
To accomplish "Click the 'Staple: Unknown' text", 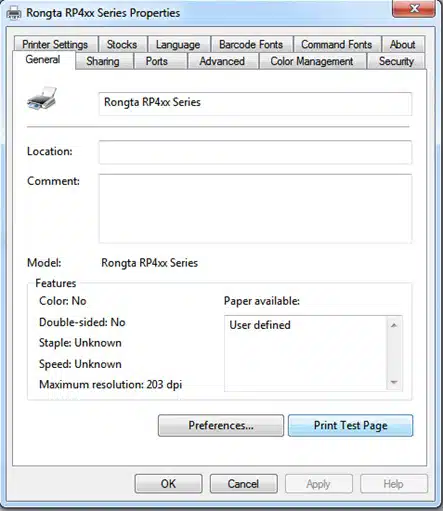I will coord(80,343).
